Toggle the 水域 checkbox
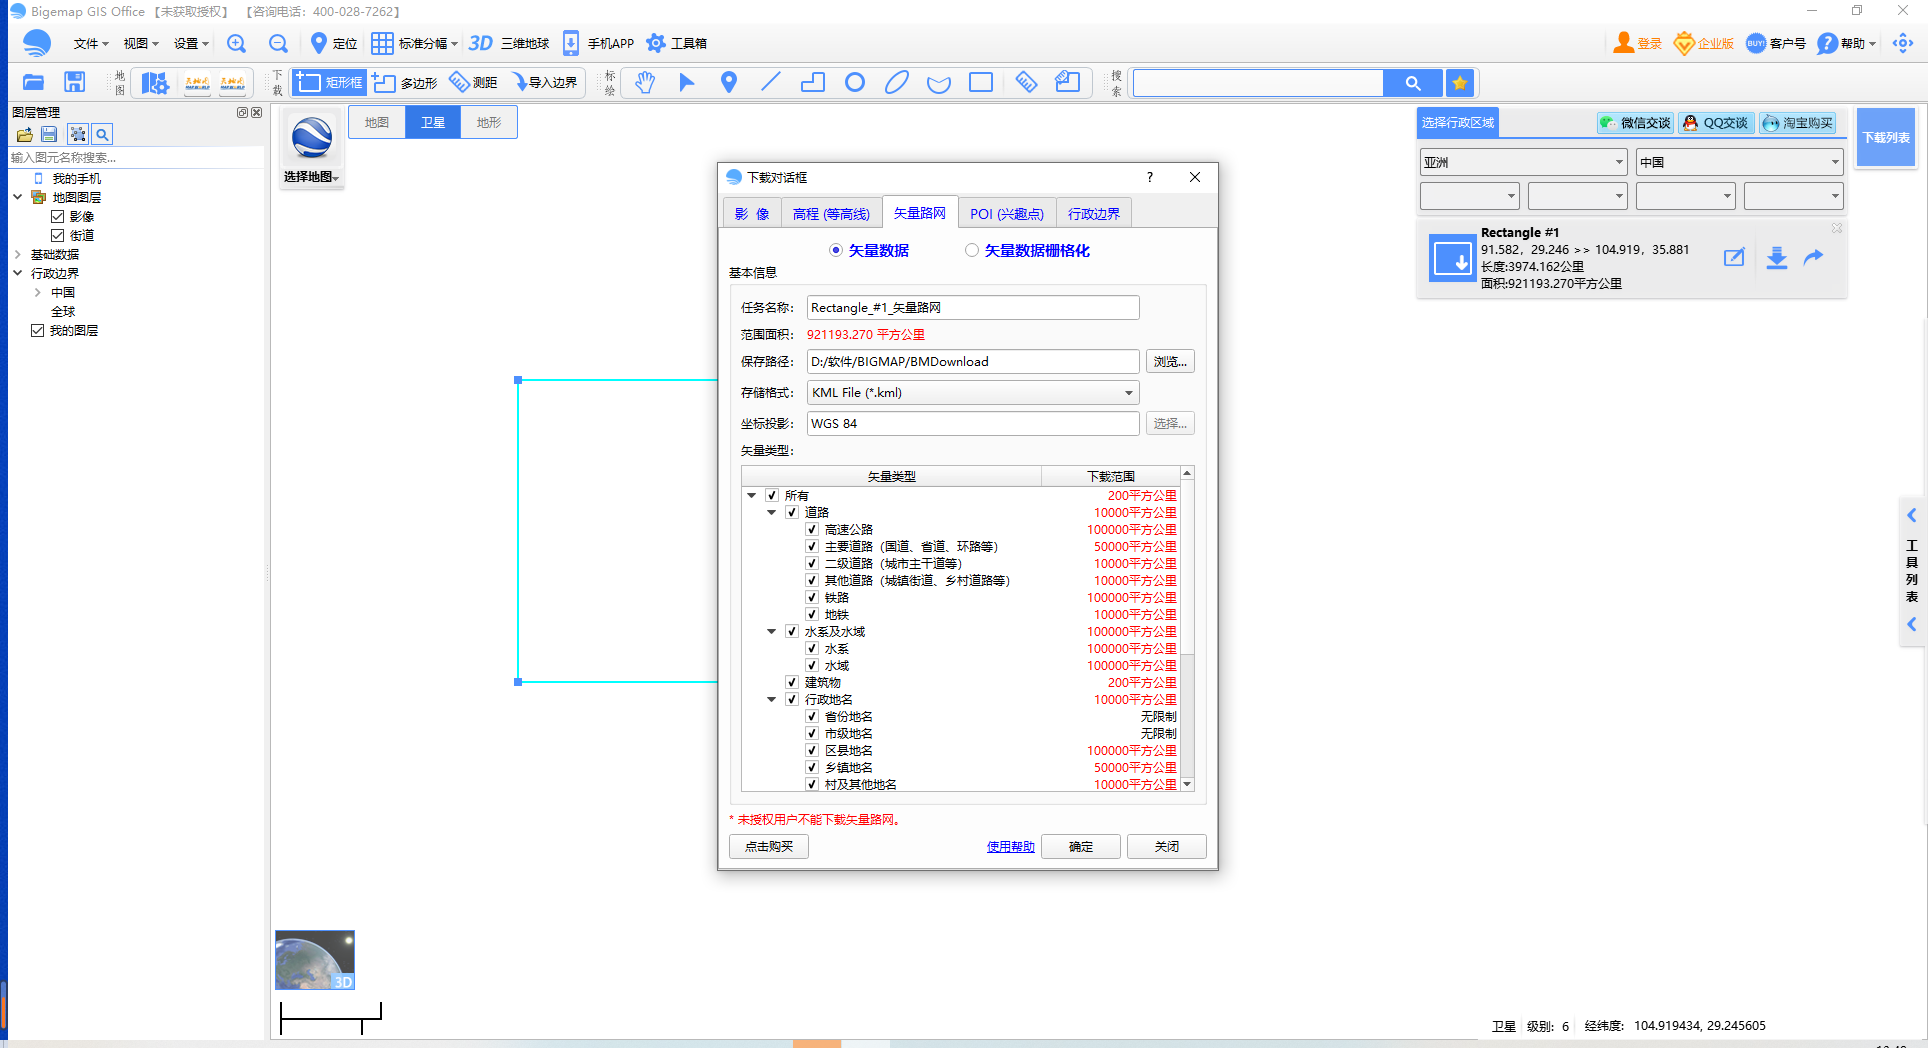The height and width of the screenshot is (1048, 1928). click(812, 665)
